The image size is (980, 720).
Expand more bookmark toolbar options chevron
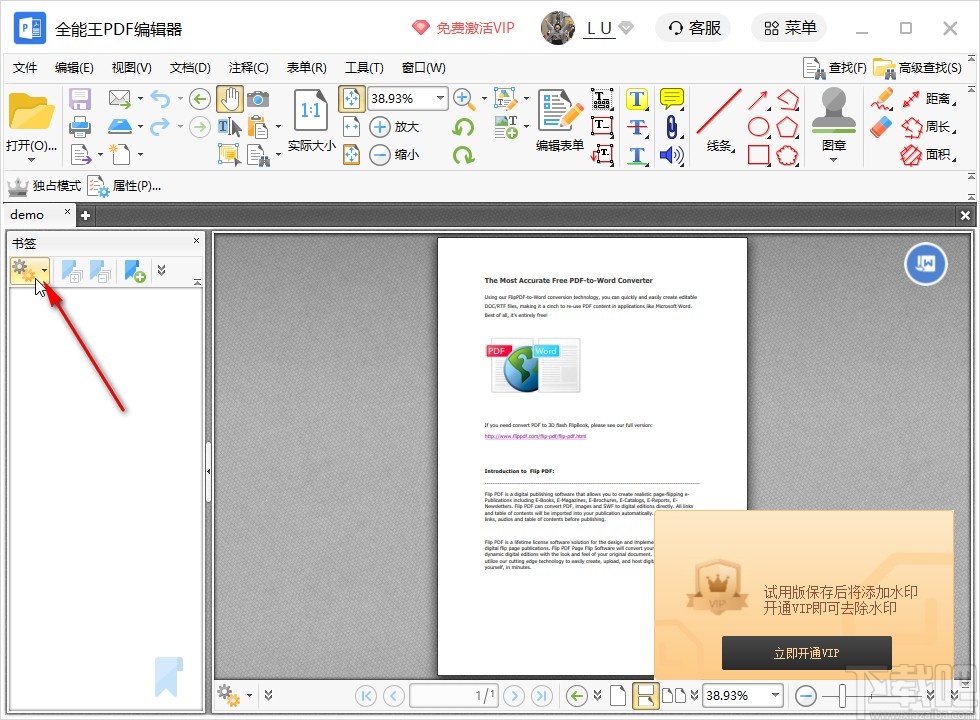pyautogui.click(x=161, y=270)
